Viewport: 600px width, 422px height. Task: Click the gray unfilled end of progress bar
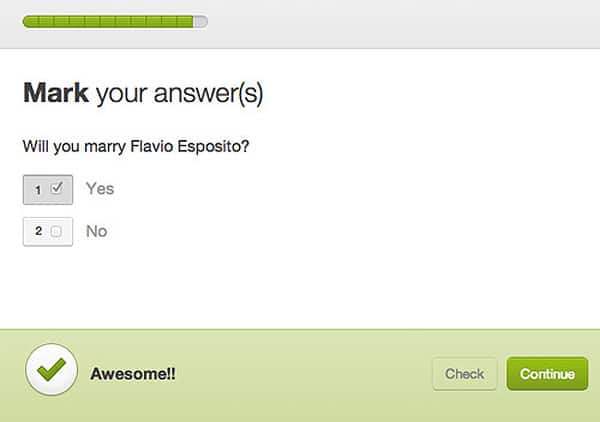201,20
